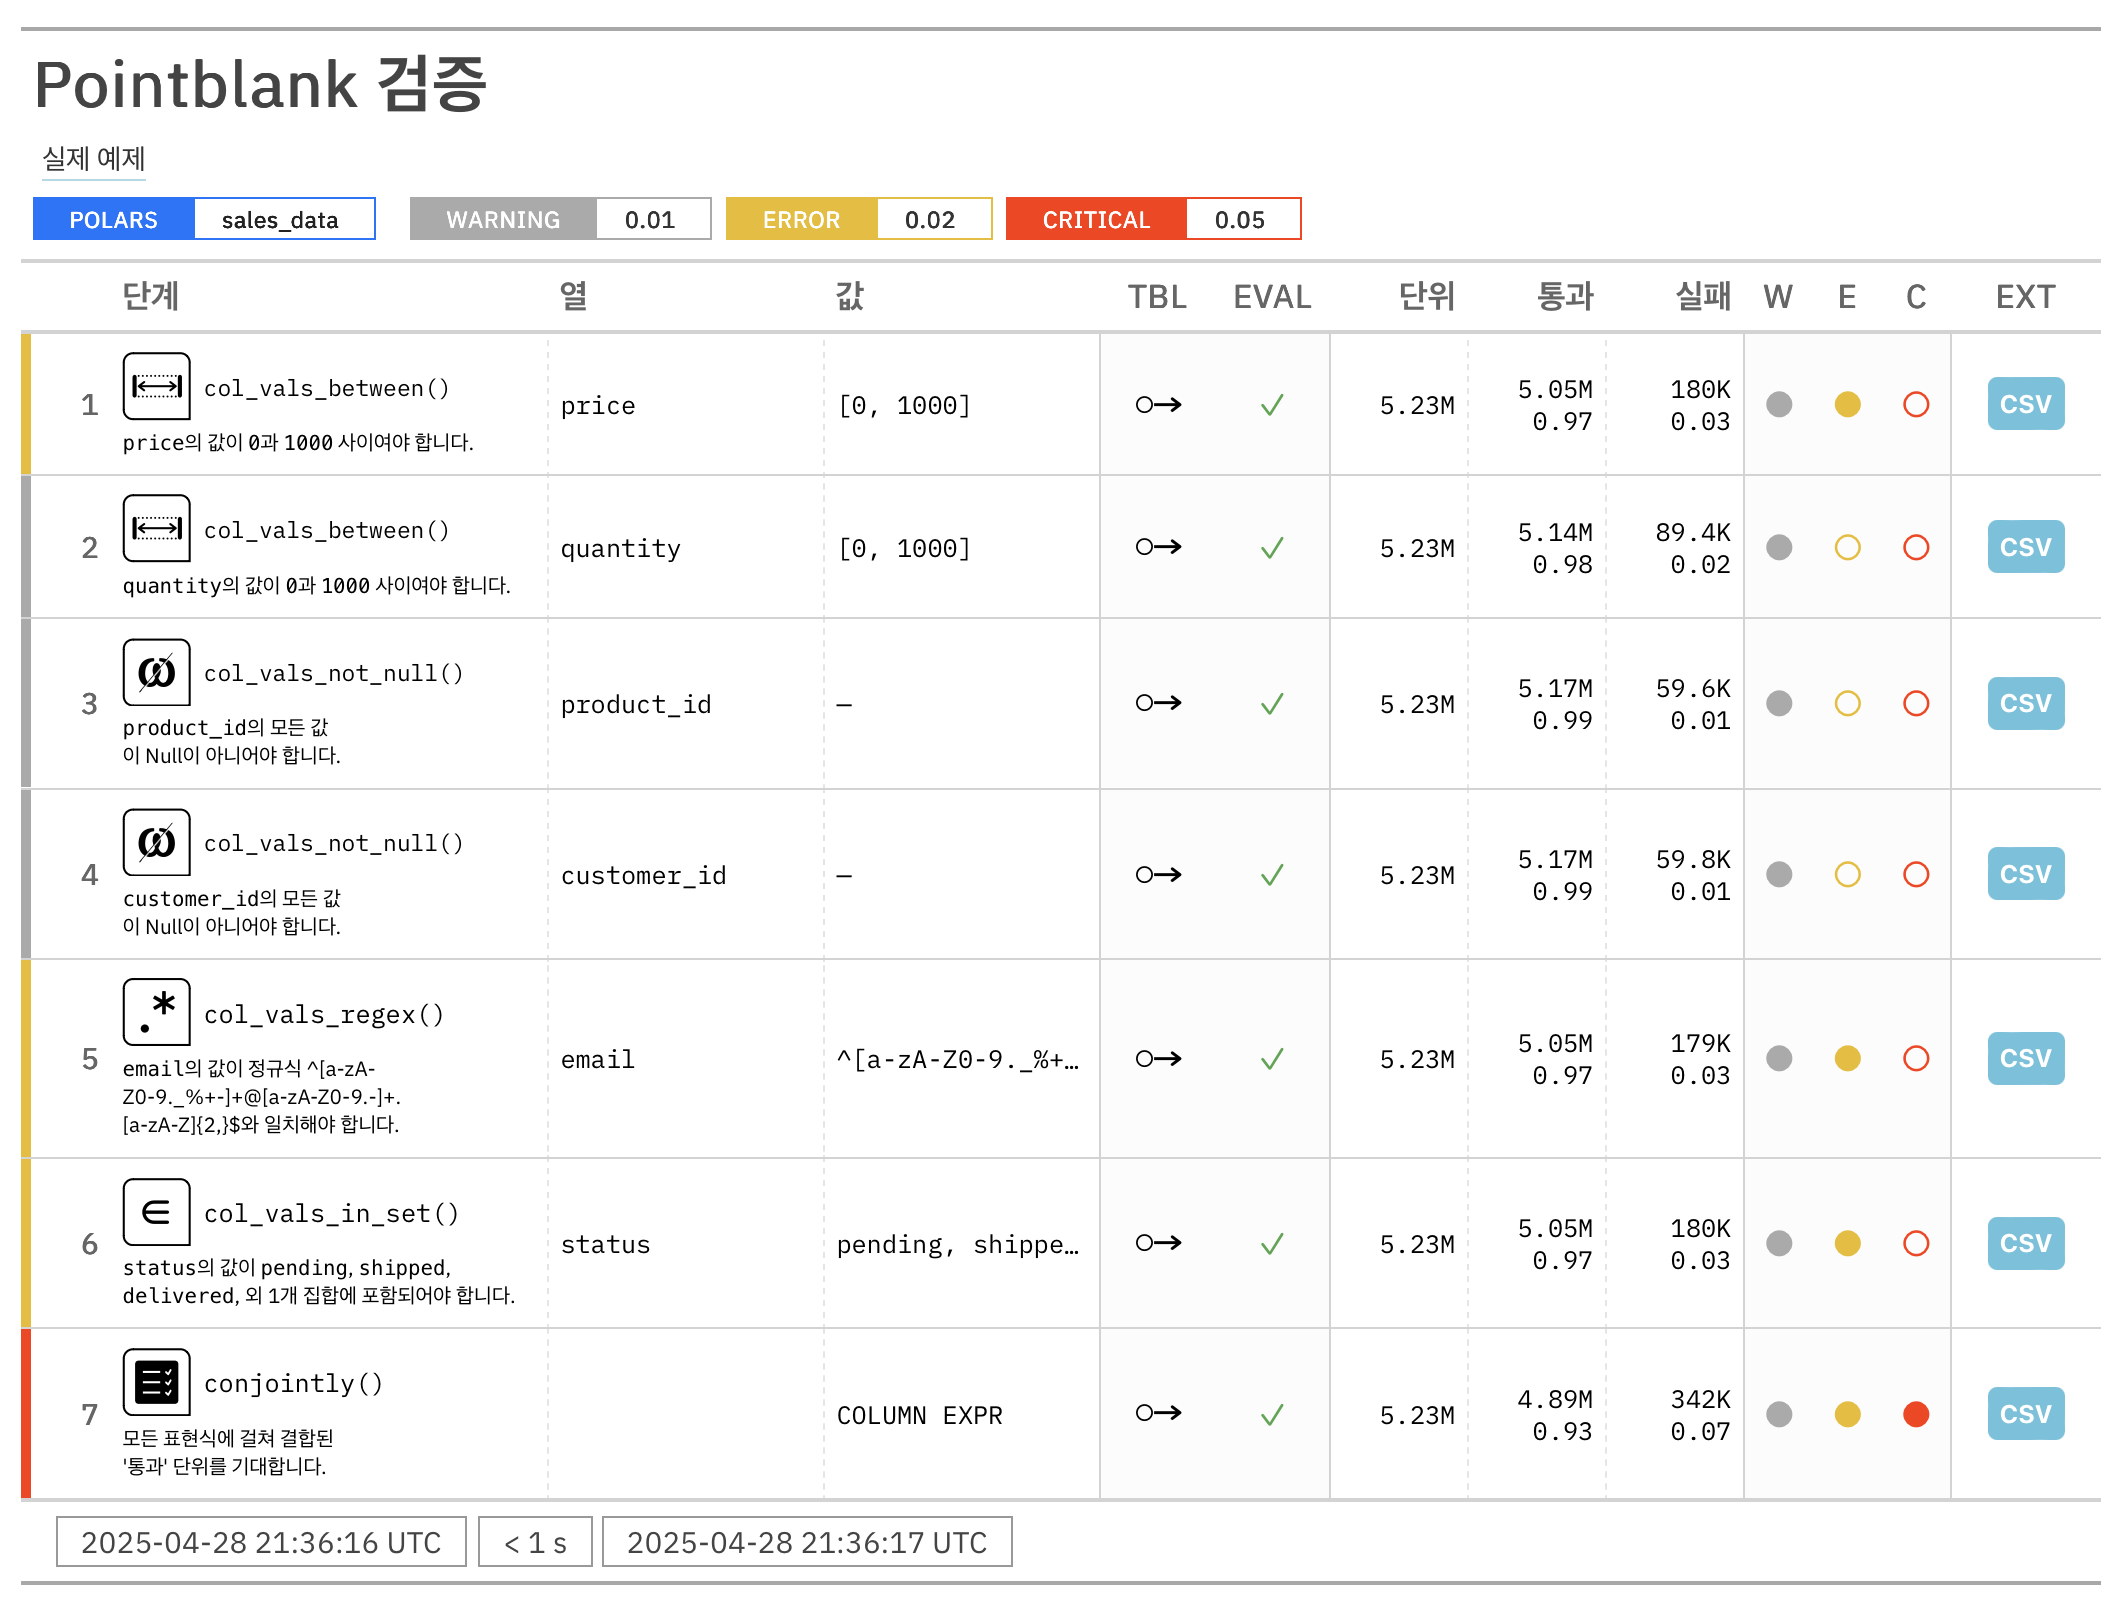The height and width of the screenshot is (1616, 2124).
Task: Click filled red critical dot in row 7
Action: click(x=1916, y=1414)
